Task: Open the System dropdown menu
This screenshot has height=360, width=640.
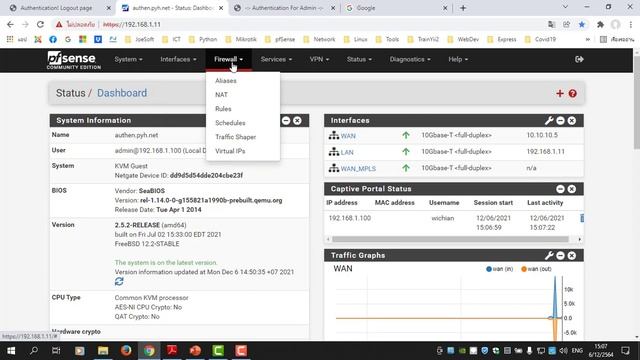Action: coord(128,60)
